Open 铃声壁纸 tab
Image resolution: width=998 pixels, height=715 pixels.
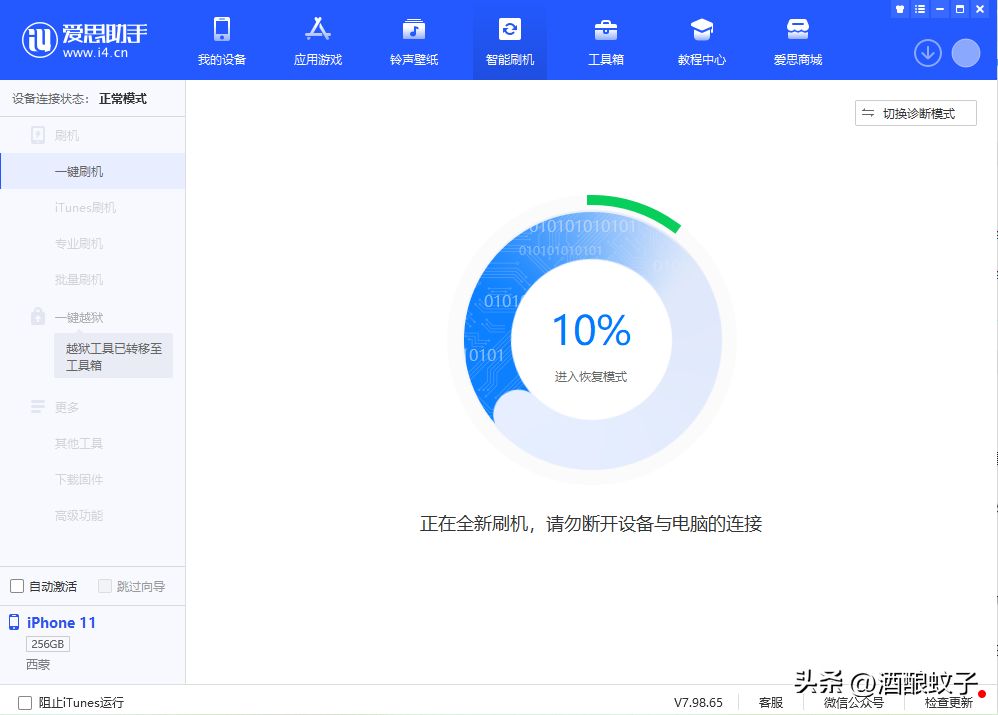coord(414,41)
